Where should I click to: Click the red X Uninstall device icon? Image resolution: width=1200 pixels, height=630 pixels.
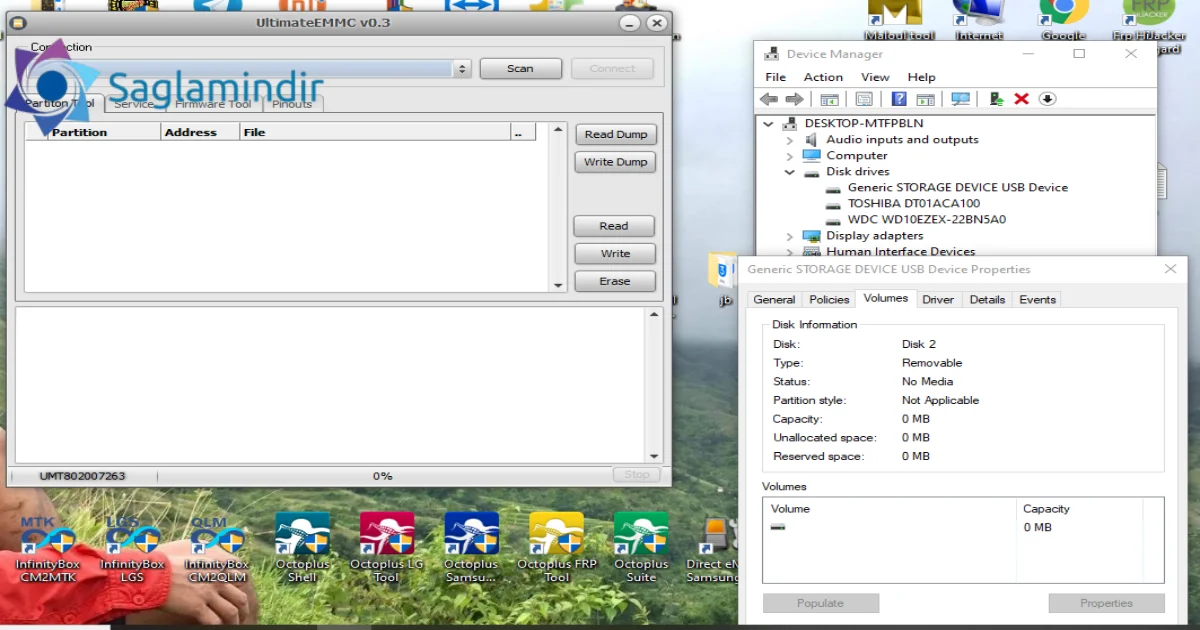pos(1021,99)
